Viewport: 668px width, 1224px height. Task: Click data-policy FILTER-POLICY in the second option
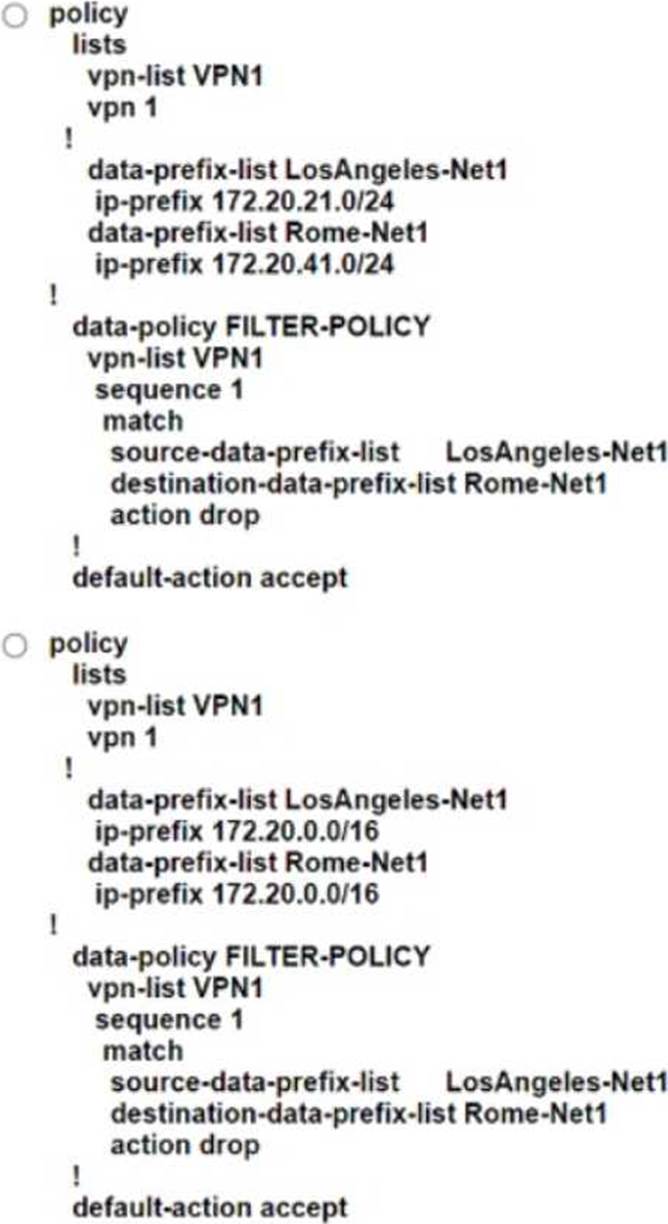(251, 956)
